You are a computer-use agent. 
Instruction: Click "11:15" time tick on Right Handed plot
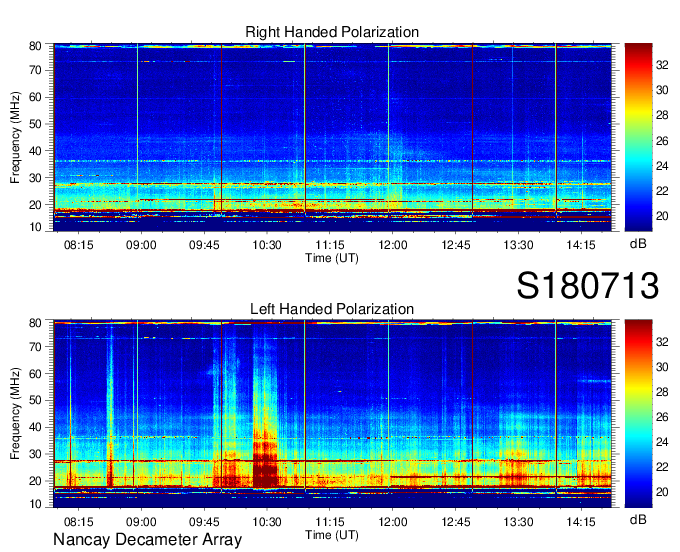pos(330,245)
